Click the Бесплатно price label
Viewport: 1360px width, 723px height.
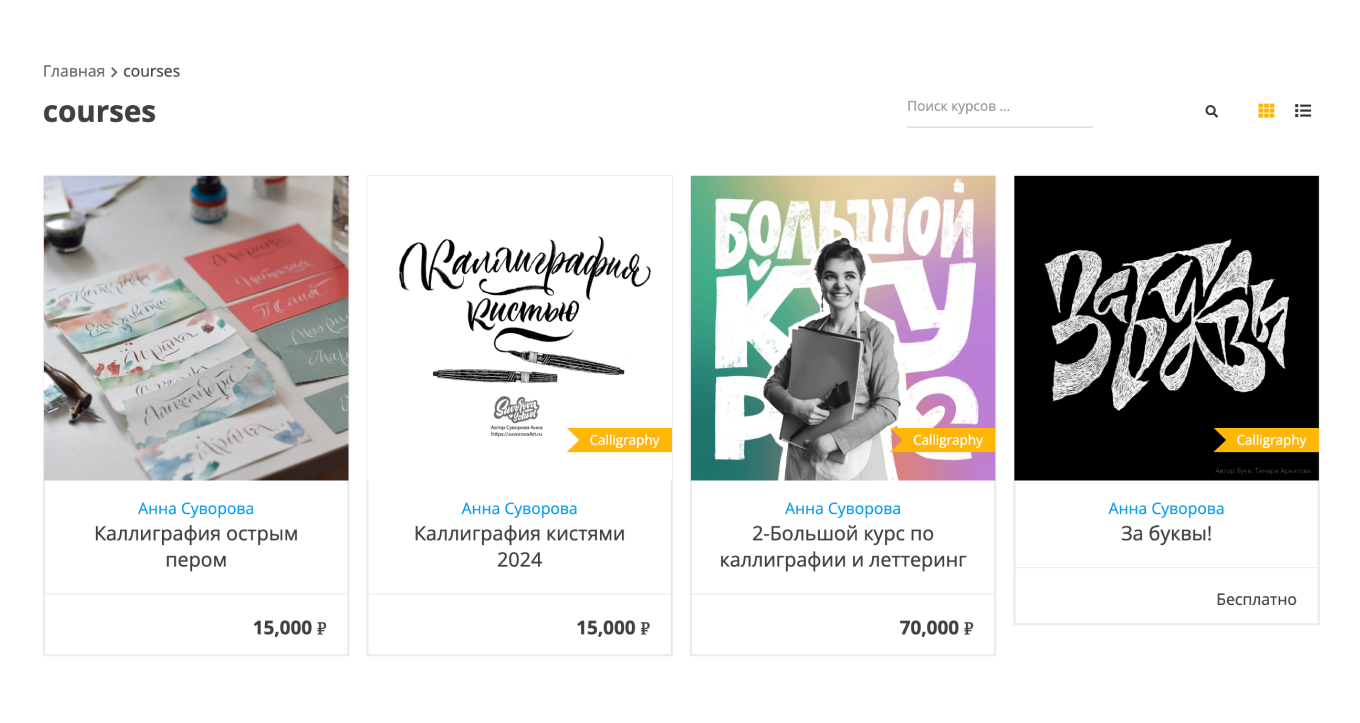tap(1256, 599)
